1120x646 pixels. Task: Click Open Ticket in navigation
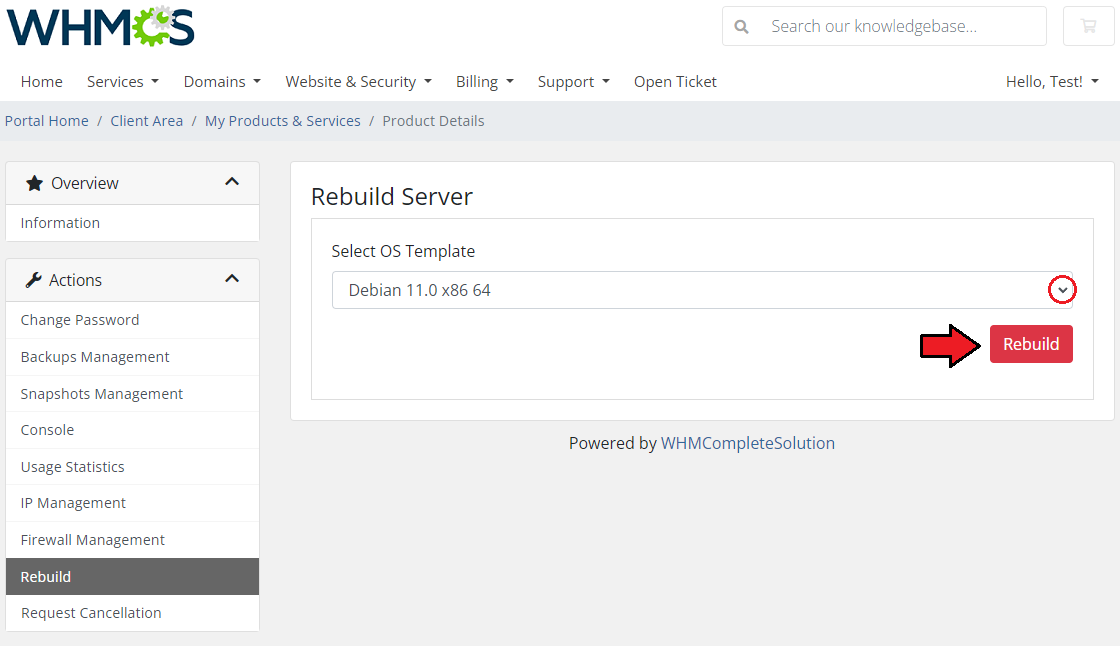point(675,81)
